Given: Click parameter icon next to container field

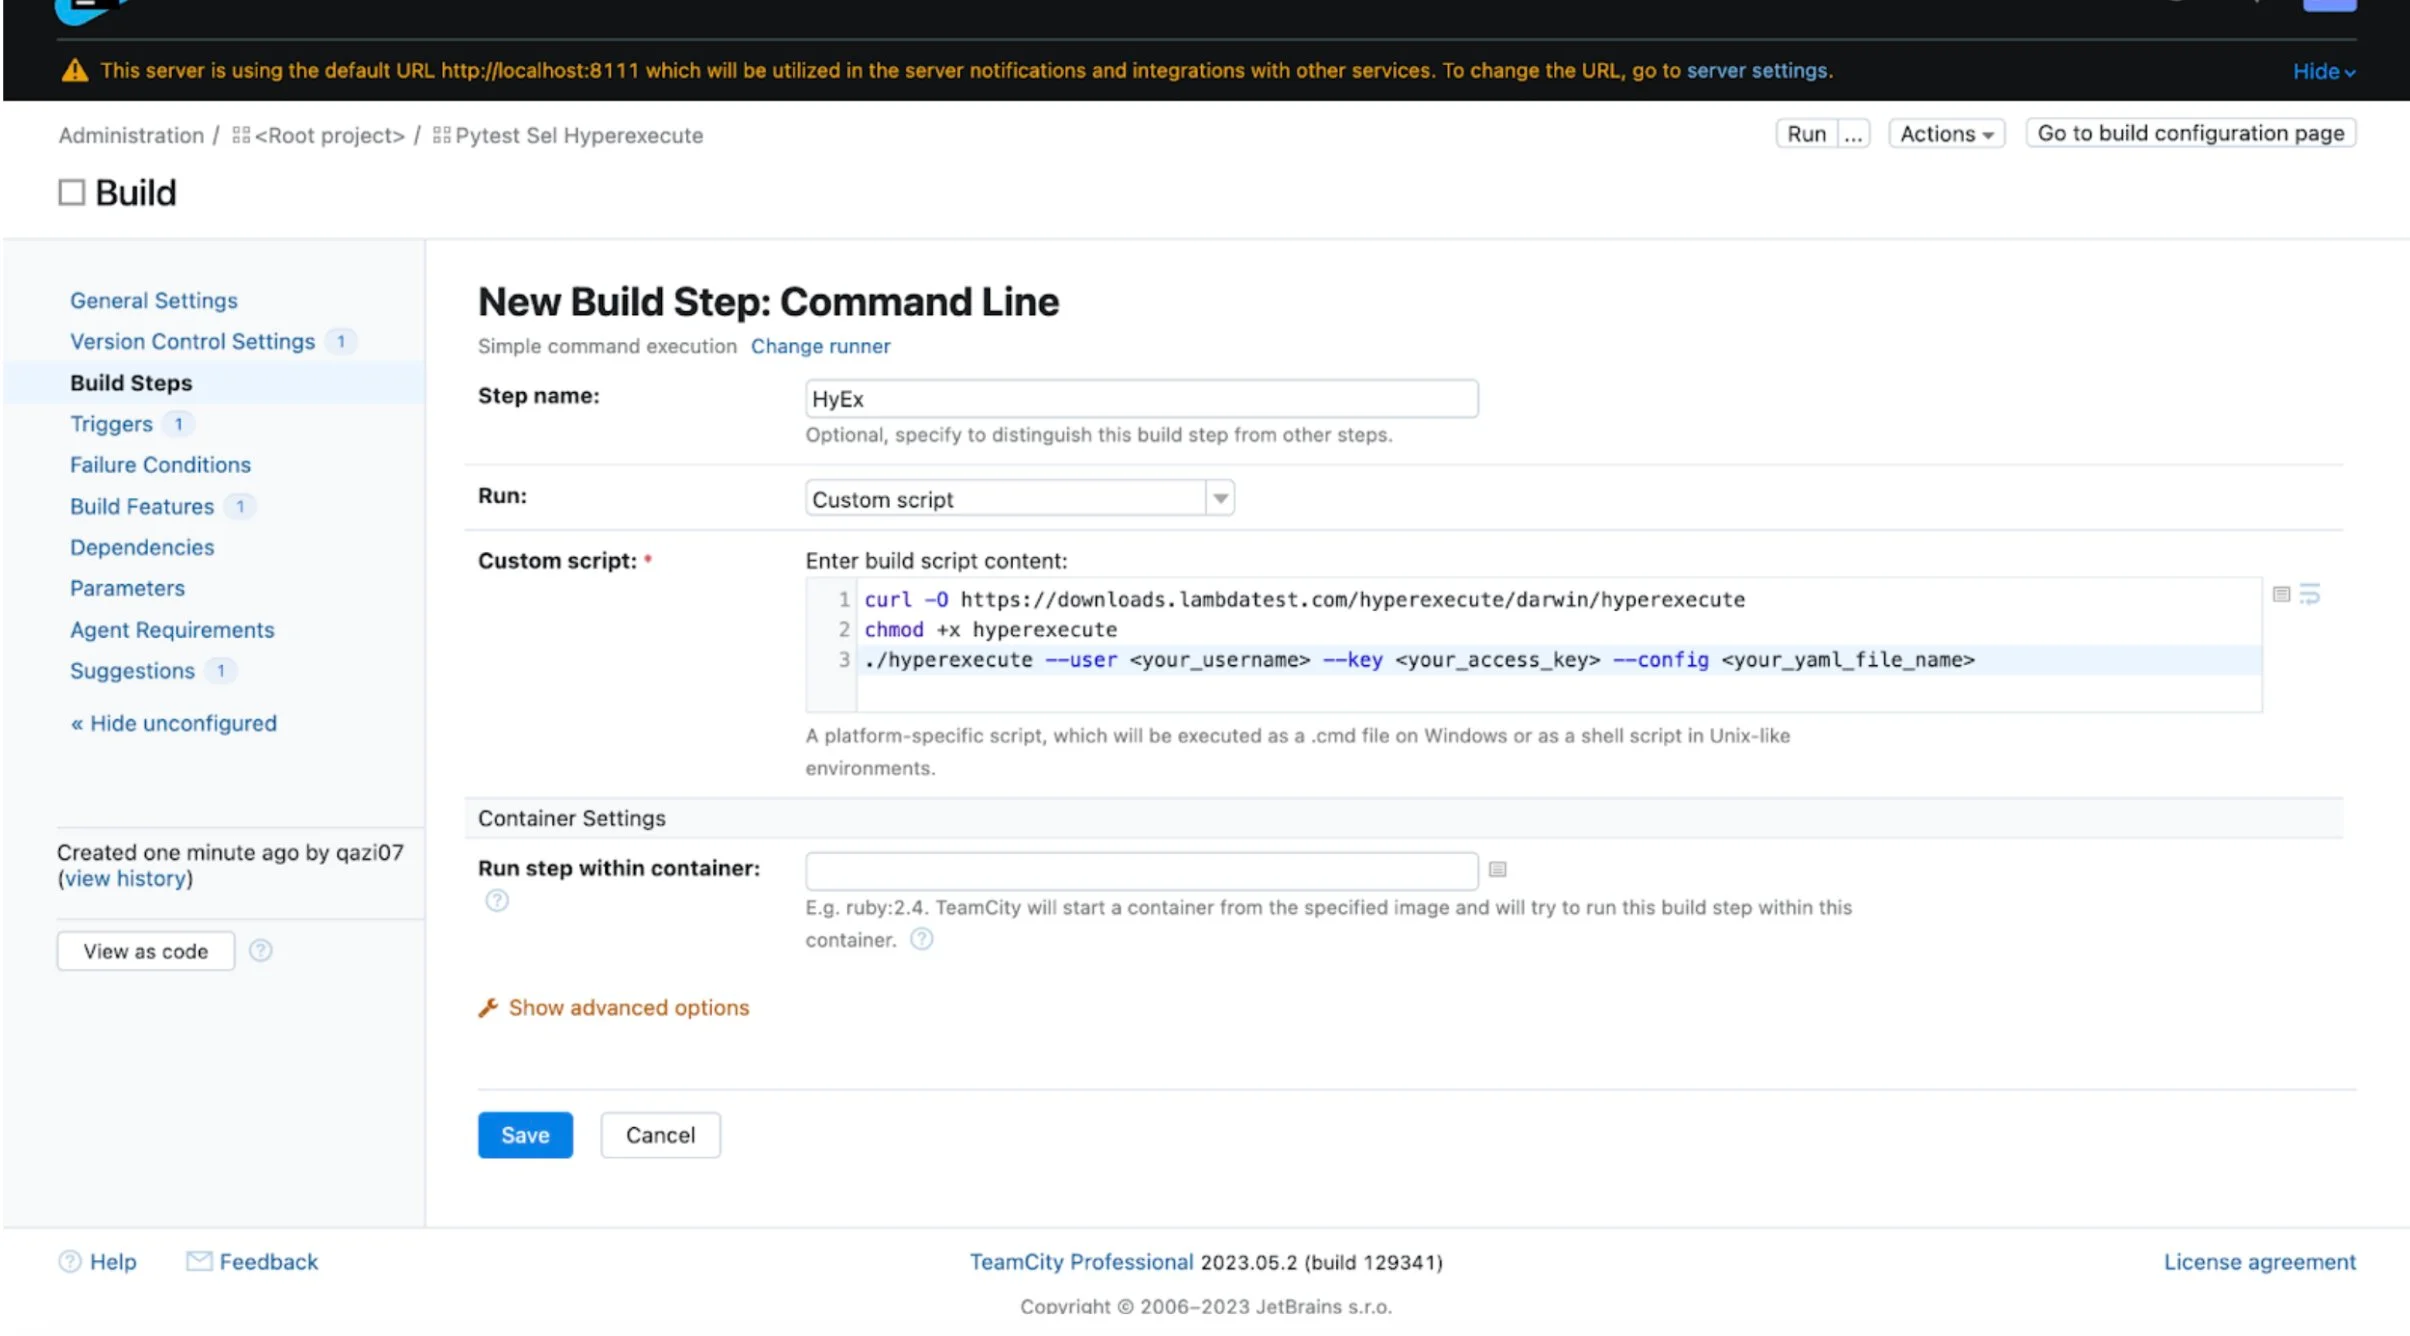Looking at the screenshot, I should point(1497,869).
